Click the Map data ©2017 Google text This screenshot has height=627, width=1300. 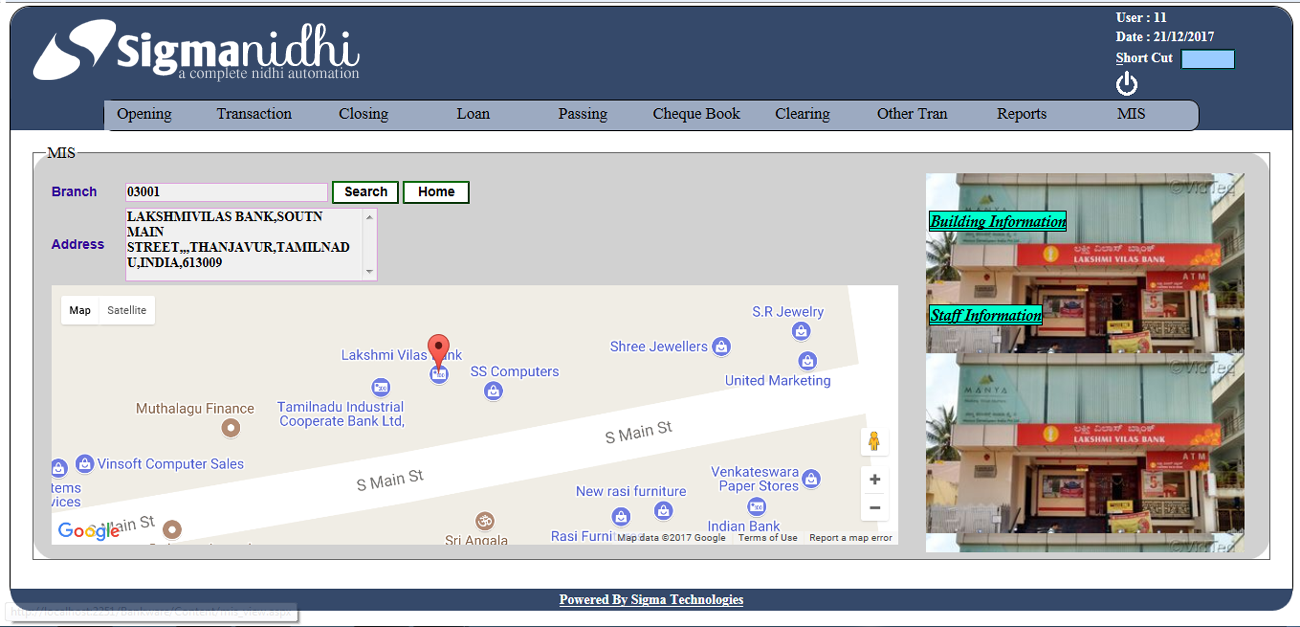point(672,538)
